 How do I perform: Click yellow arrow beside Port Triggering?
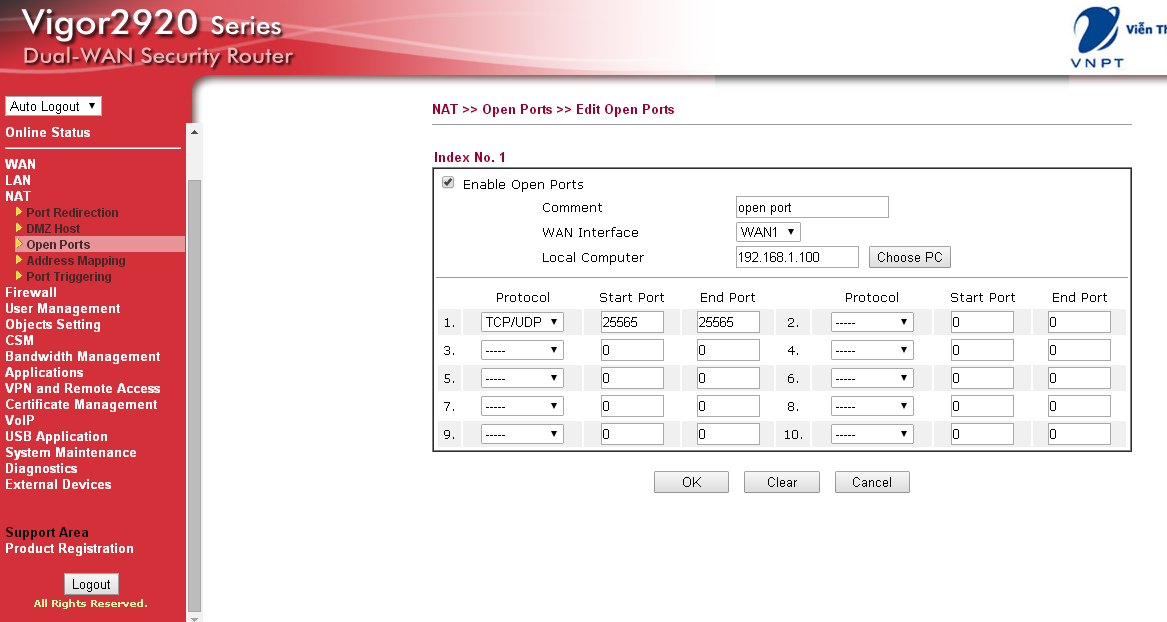(x=19, y=275)
